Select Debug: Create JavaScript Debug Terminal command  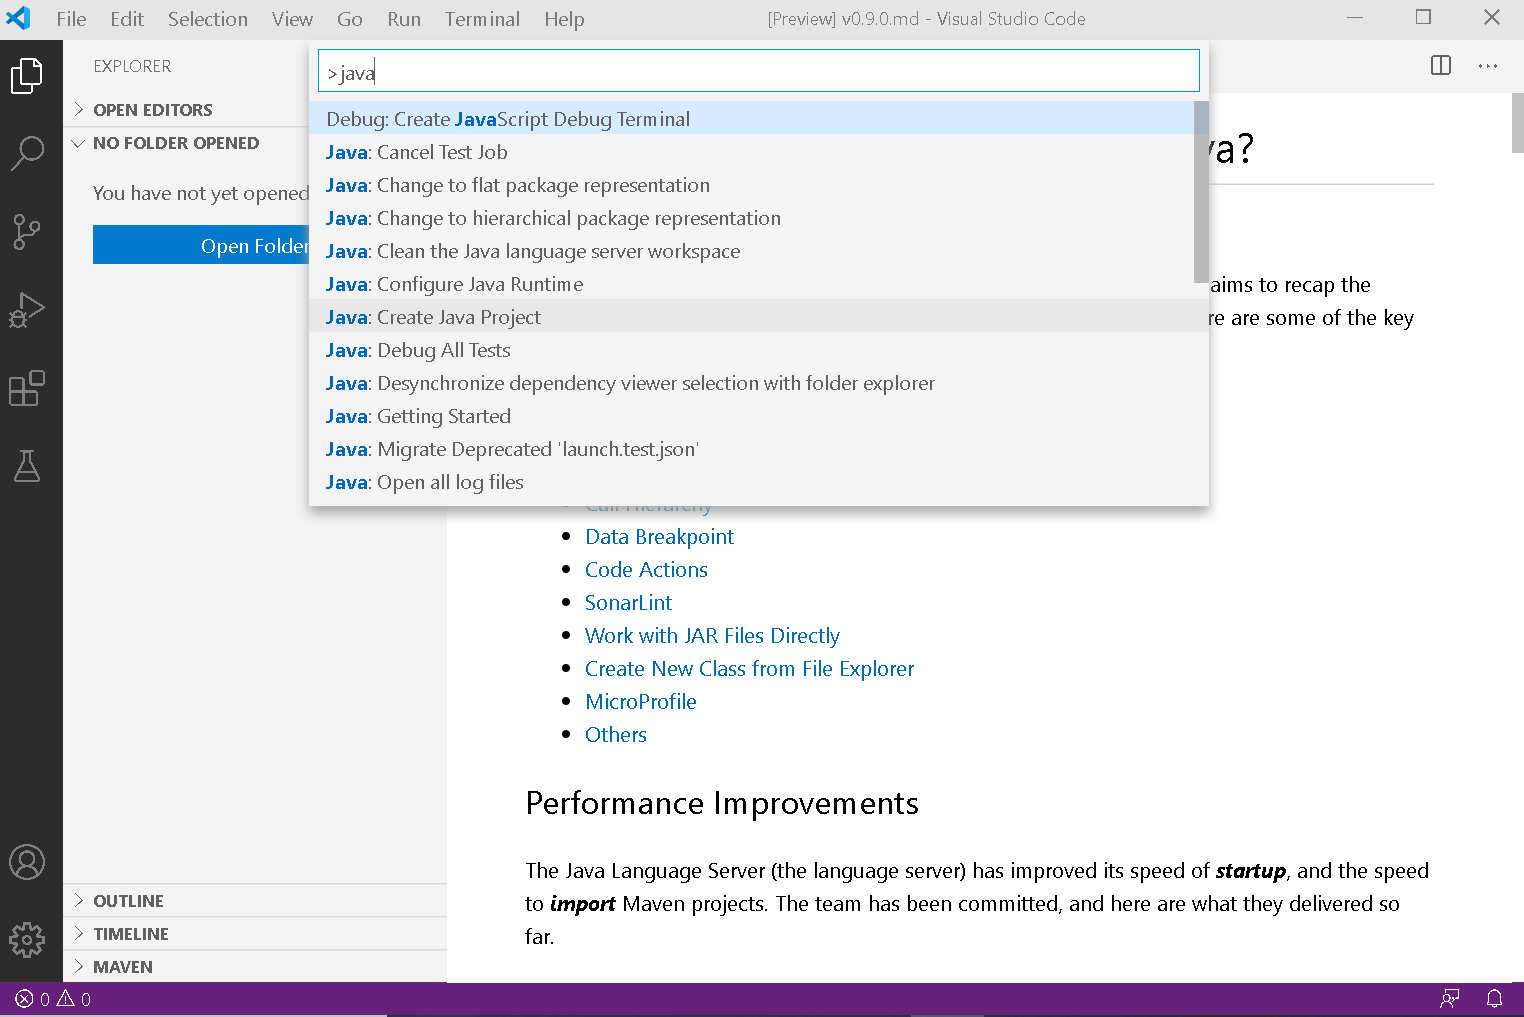tap(751, 119)
